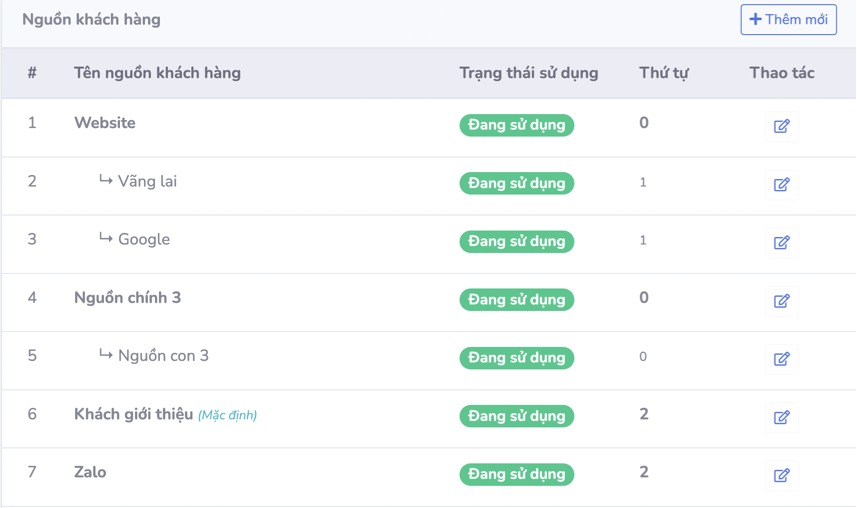The width and height of the screenshot is (857, 508).
Task: Edit the Nguồn con 3 entry
Action: point(781,358)
